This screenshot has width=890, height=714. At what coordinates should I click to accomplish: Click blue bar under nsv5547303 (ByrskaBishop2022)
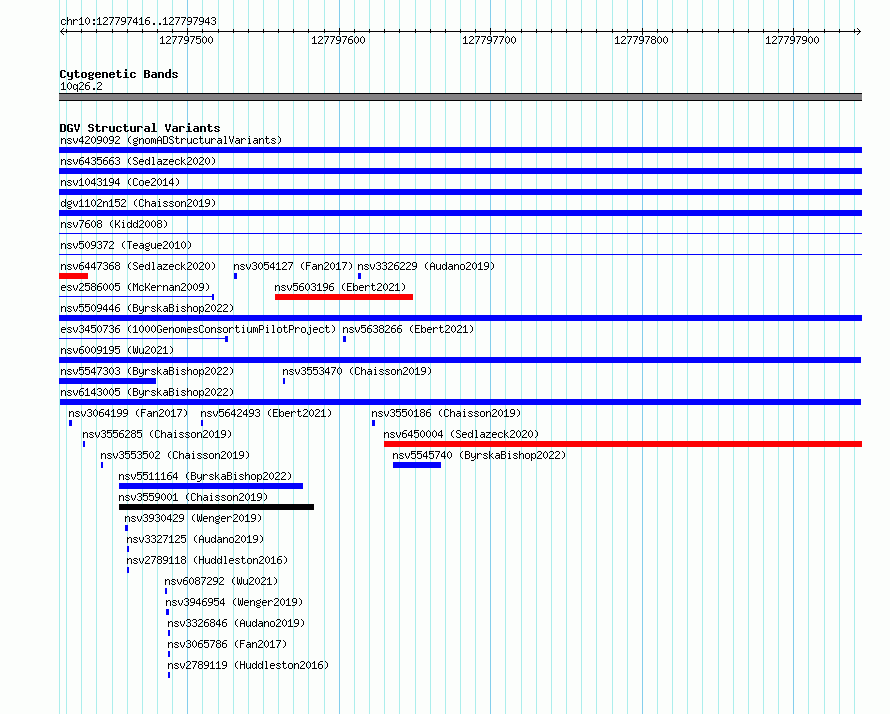coord(107,381)
